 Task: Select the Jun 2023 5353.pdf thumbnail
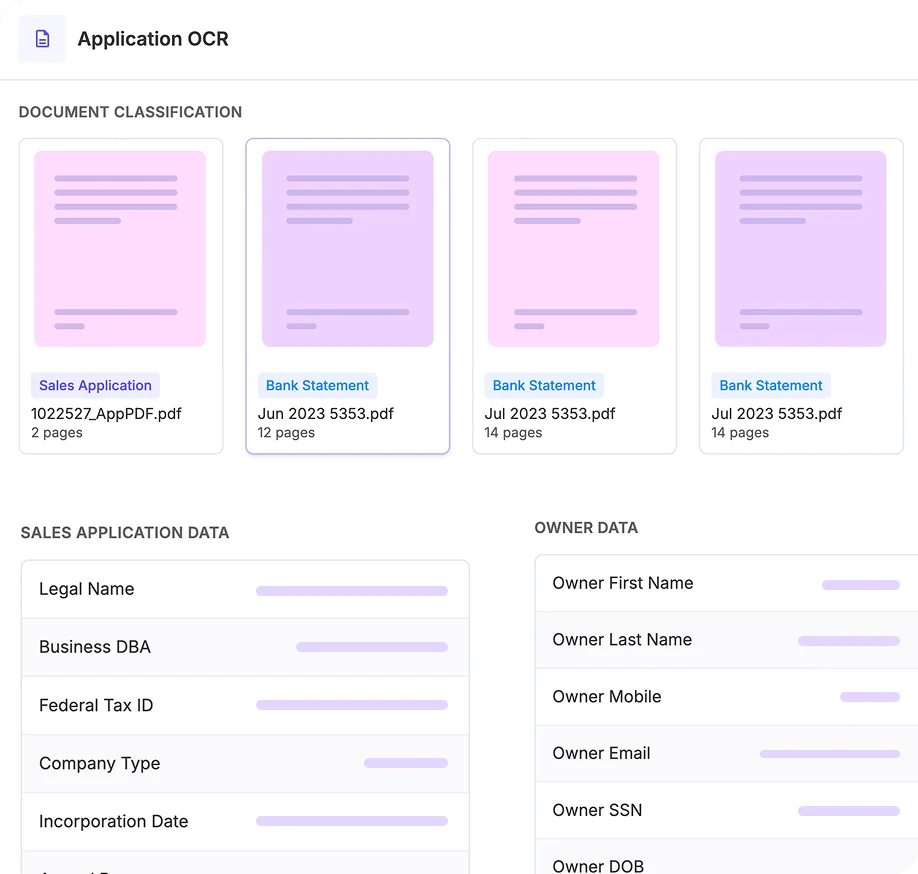(x=347, y=249)
